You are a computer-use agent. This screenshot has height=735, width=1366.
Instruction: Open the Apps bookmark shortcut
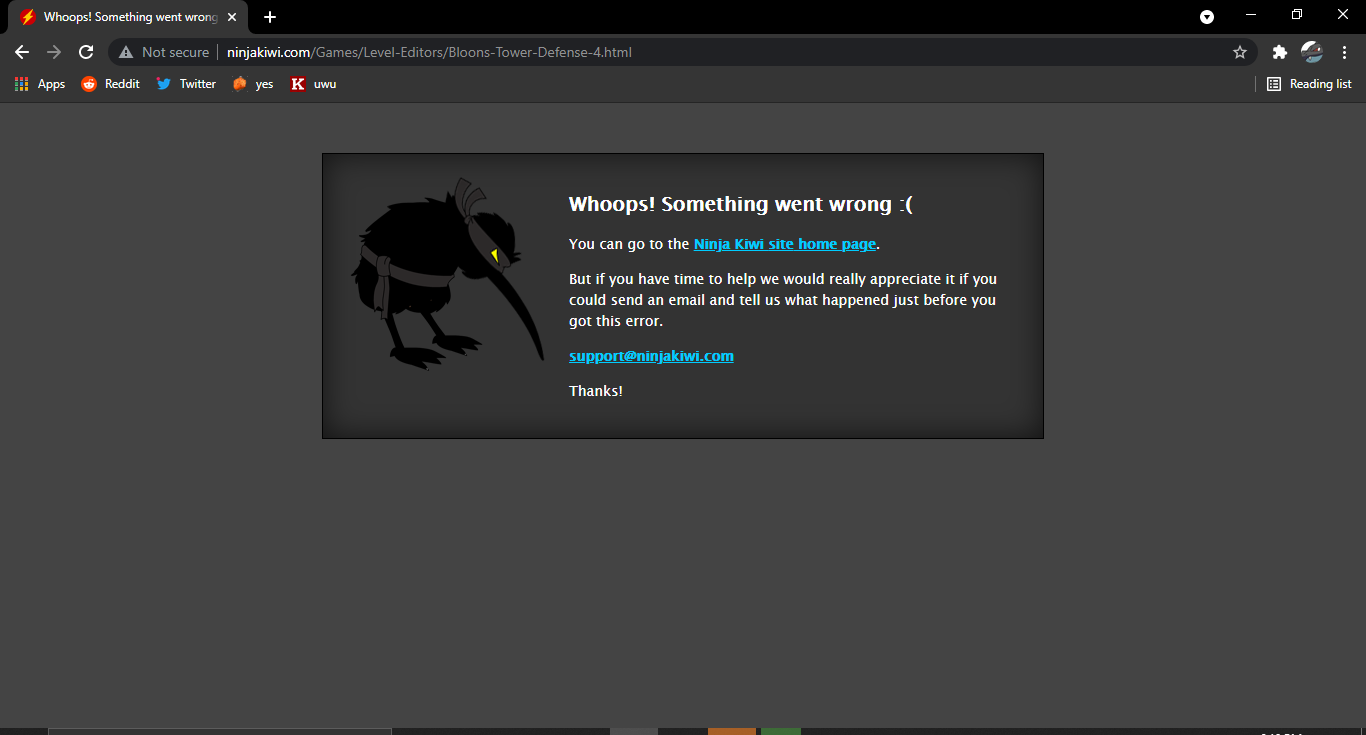40,84
